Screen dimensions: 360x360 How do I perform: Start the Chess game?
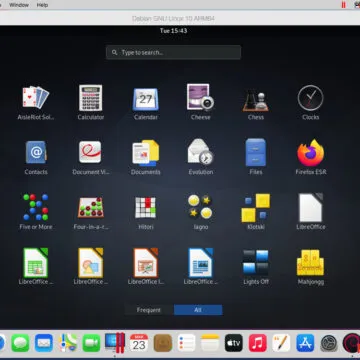tap(256, 100)
